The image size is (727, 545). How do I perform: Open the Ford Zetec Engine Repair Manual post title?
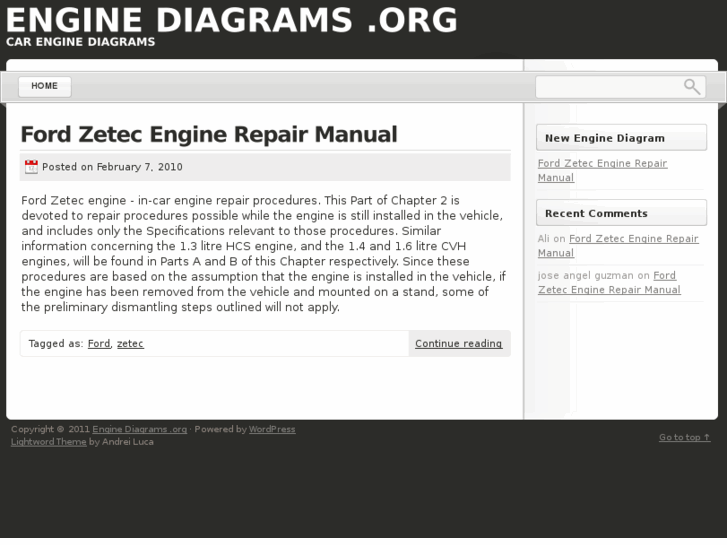(x=209, y=135)
